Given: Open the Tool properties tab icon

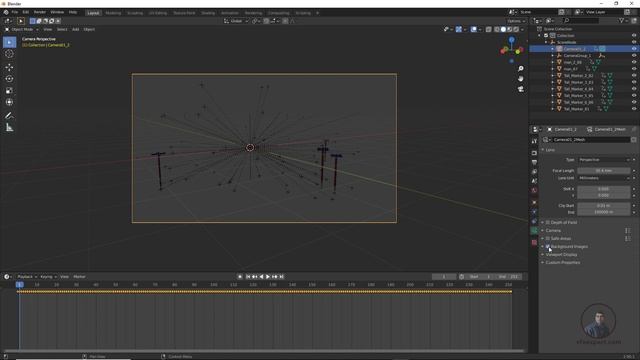Looking at the screenshot, I should [534, 141].
